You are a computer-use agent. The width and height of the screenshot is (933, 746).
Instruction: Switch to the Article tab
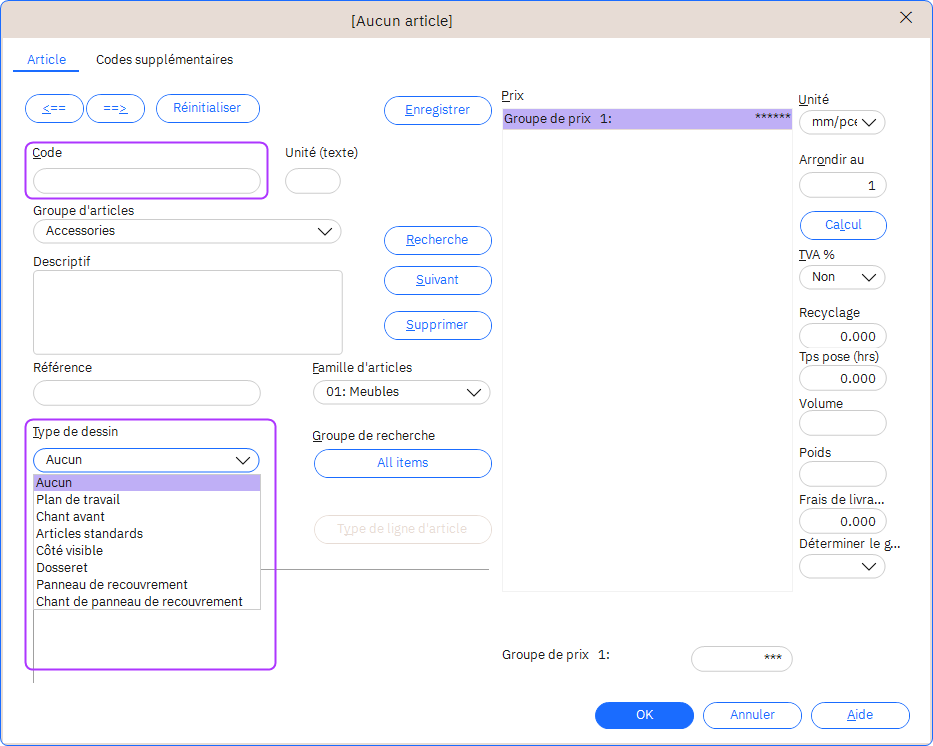coord(47,60)
